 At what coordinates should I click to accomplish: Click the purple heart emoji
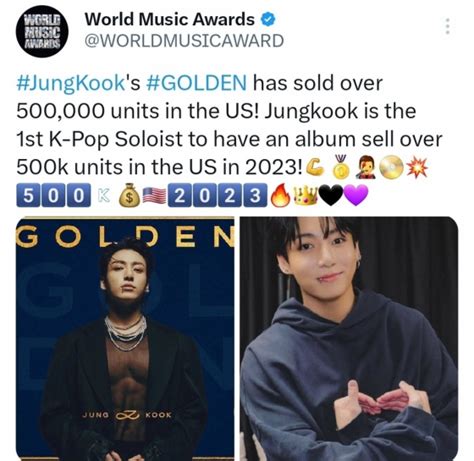pos(356,196)
